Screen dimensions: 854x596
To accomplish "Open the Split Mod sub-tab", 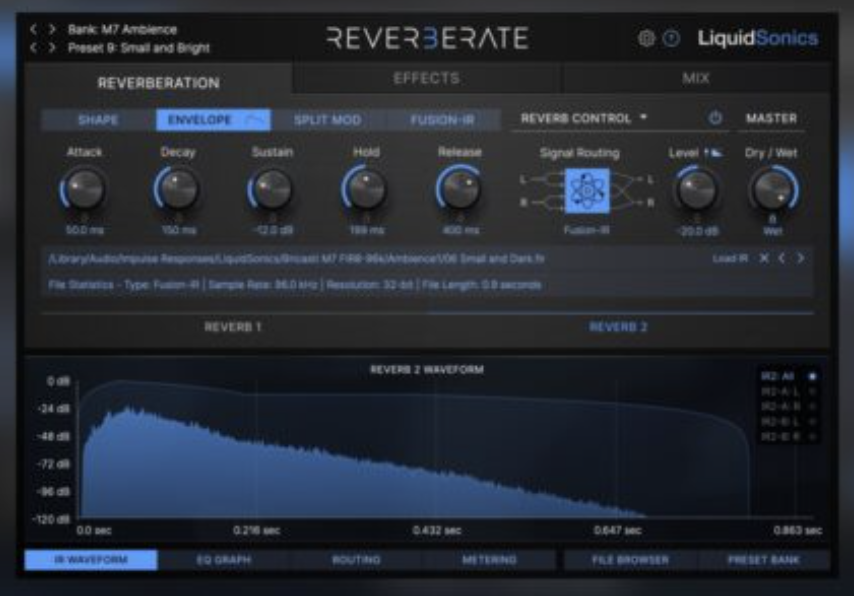I will (x=327, y=120).
